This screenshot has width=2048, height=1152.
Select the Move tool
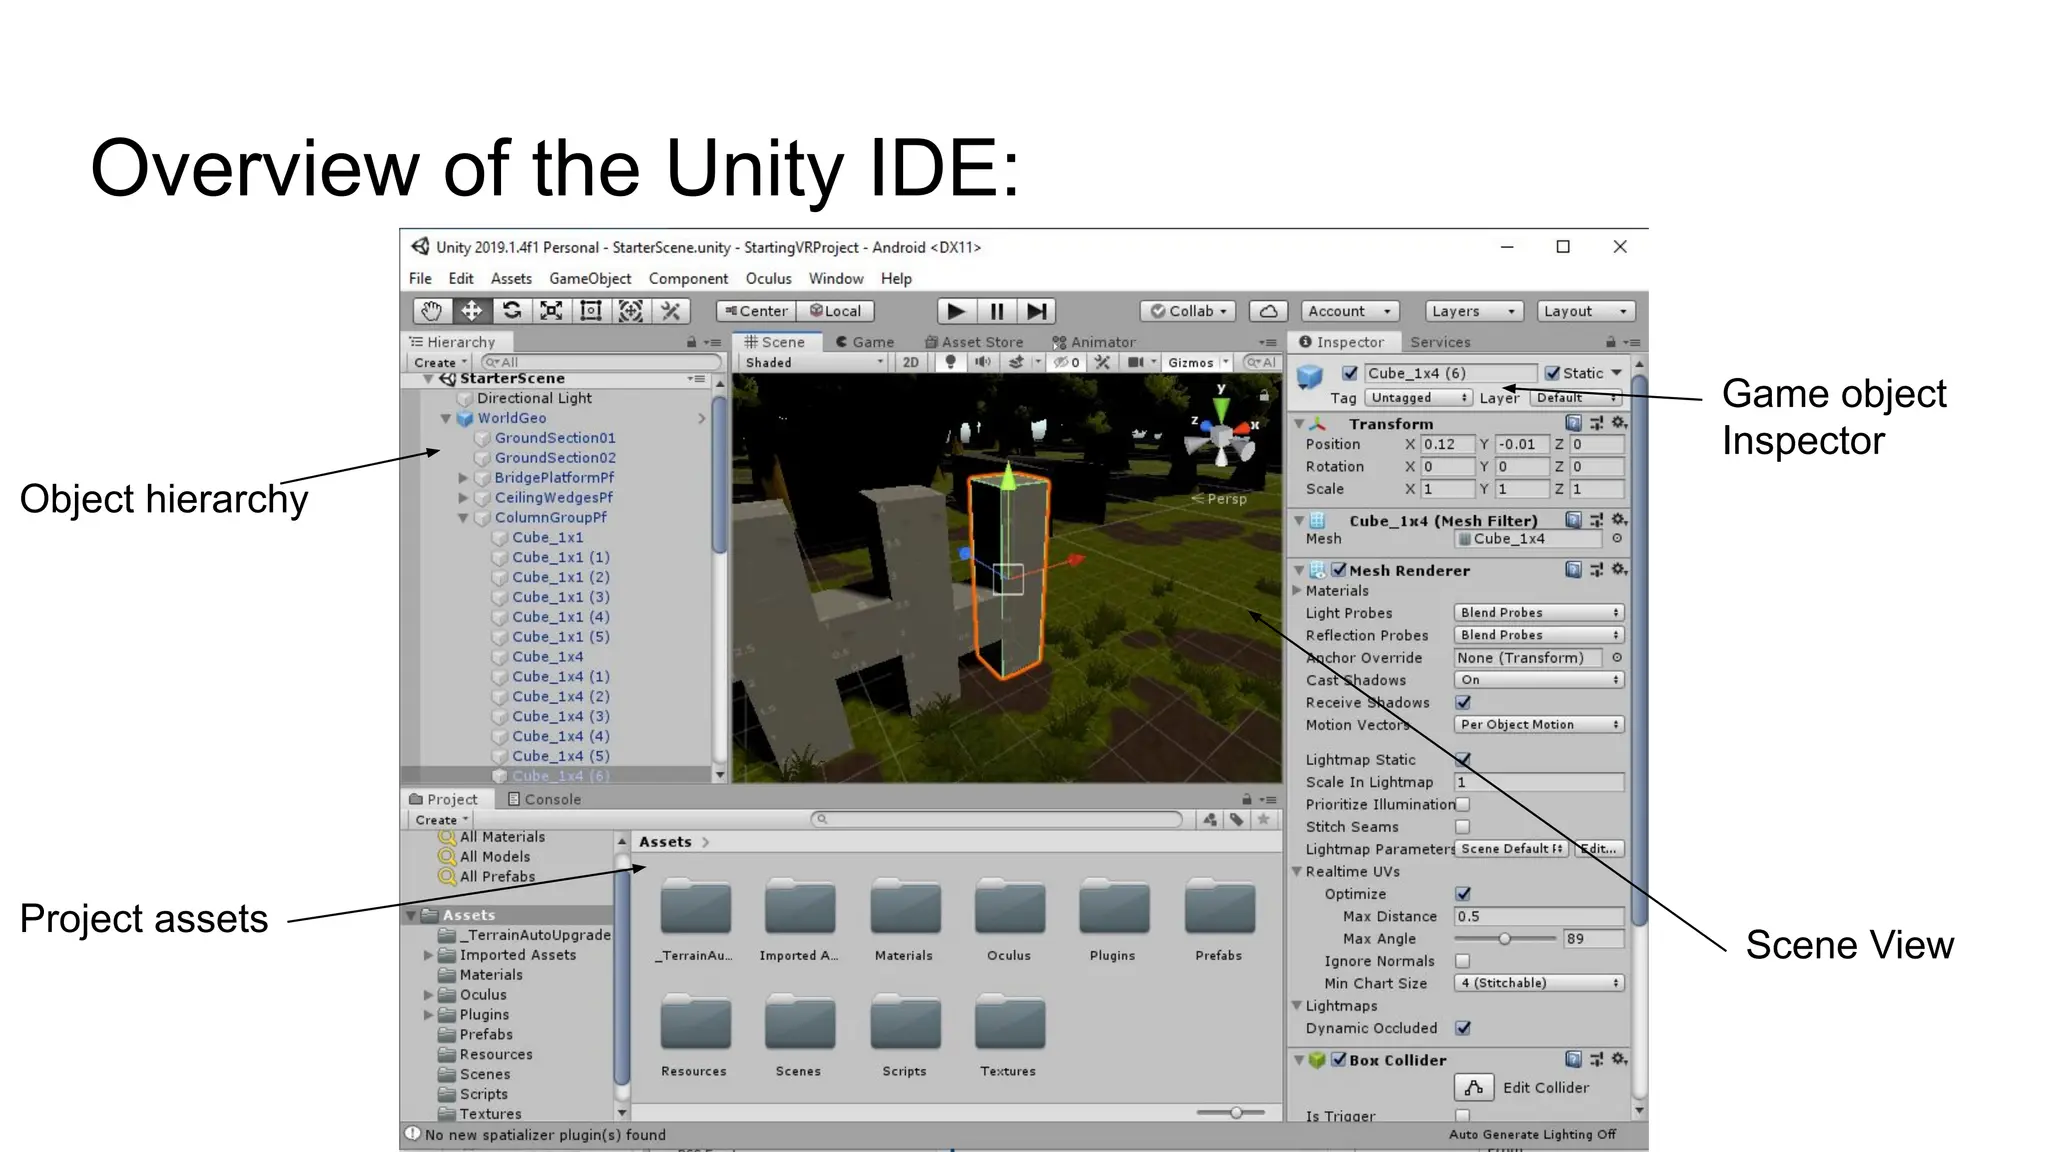click(x=471, y=311)
